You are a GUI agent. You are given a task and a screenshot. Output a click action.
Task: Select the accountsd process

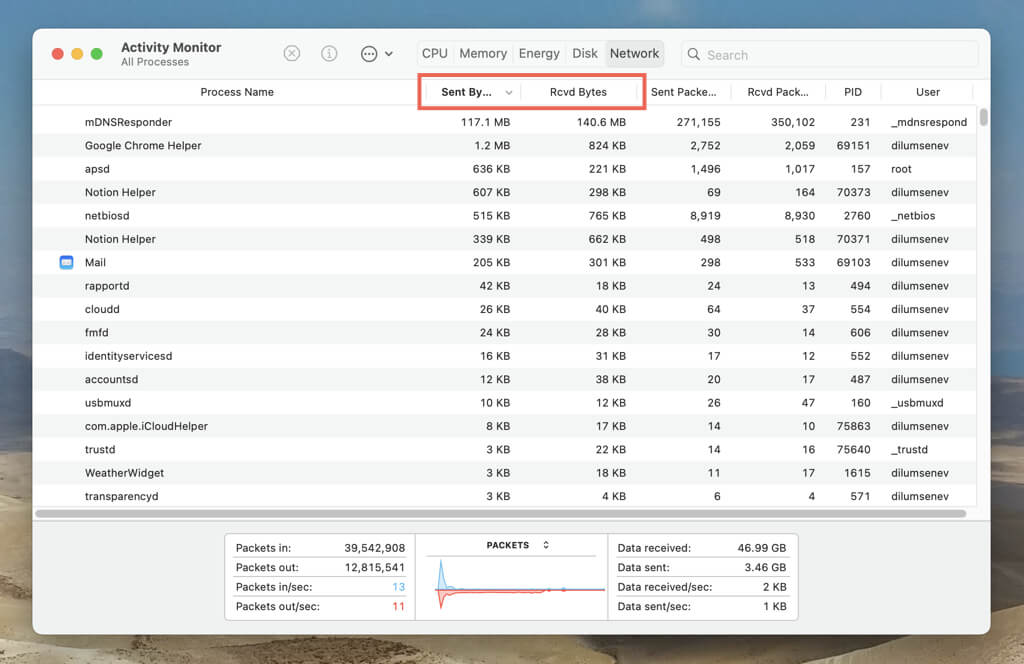[505, 379]
